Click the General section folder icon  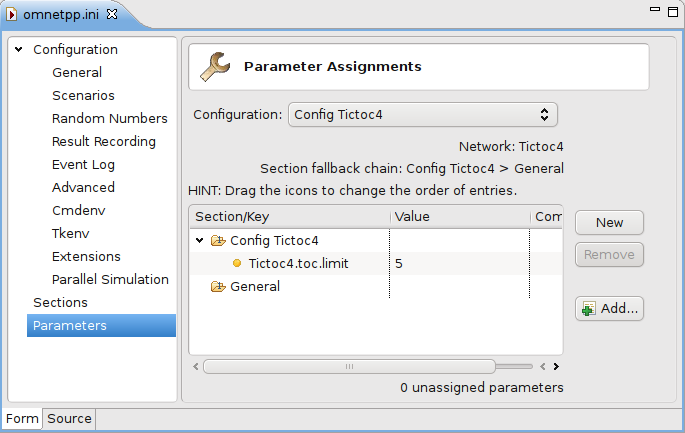(x=218, y=287)
